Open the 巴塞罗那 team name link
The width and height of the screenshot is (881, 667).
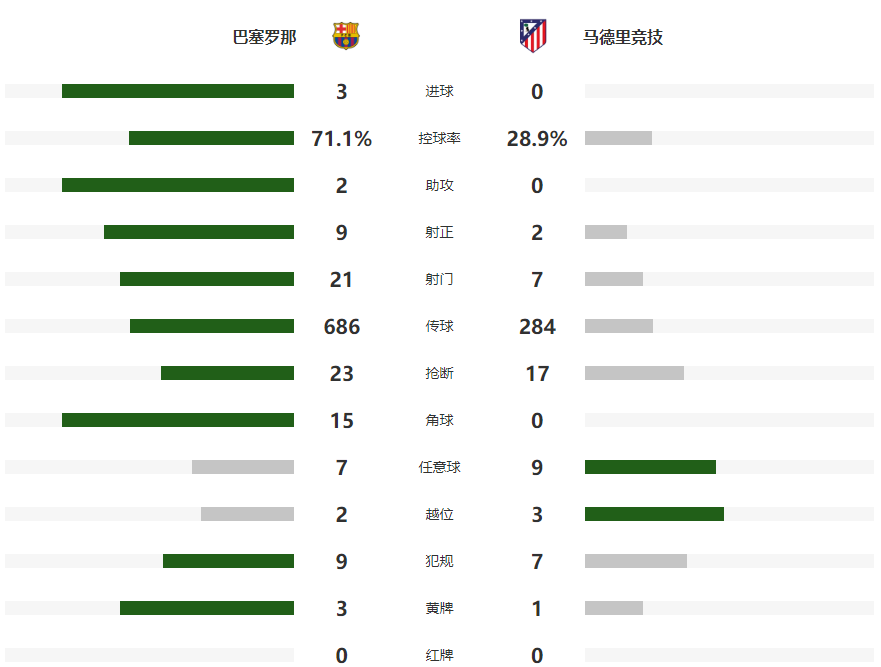264,38
